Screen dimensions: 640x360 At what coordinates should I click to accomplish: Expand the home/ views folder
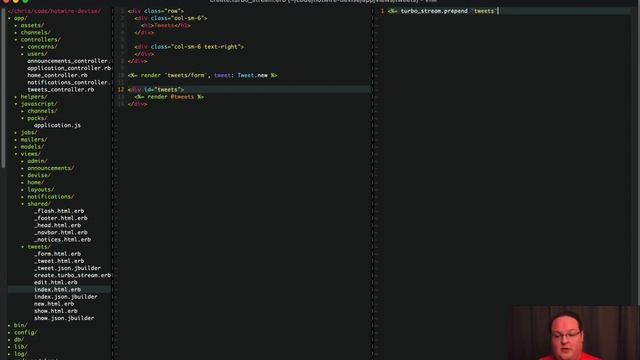point(35,182)
